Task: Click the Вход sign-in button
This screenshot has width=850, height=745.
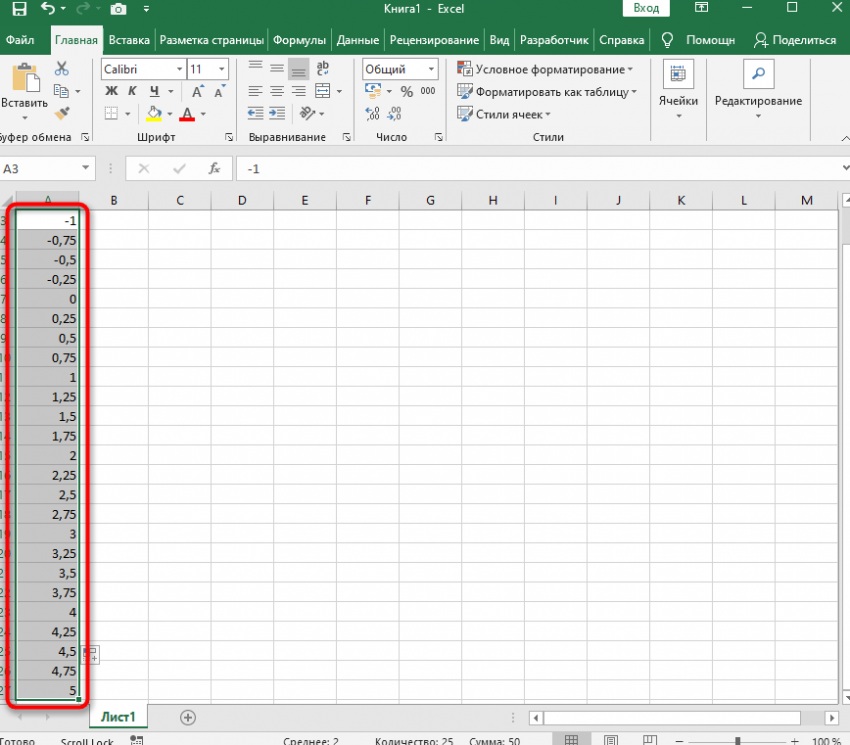Action: [647, 9]
